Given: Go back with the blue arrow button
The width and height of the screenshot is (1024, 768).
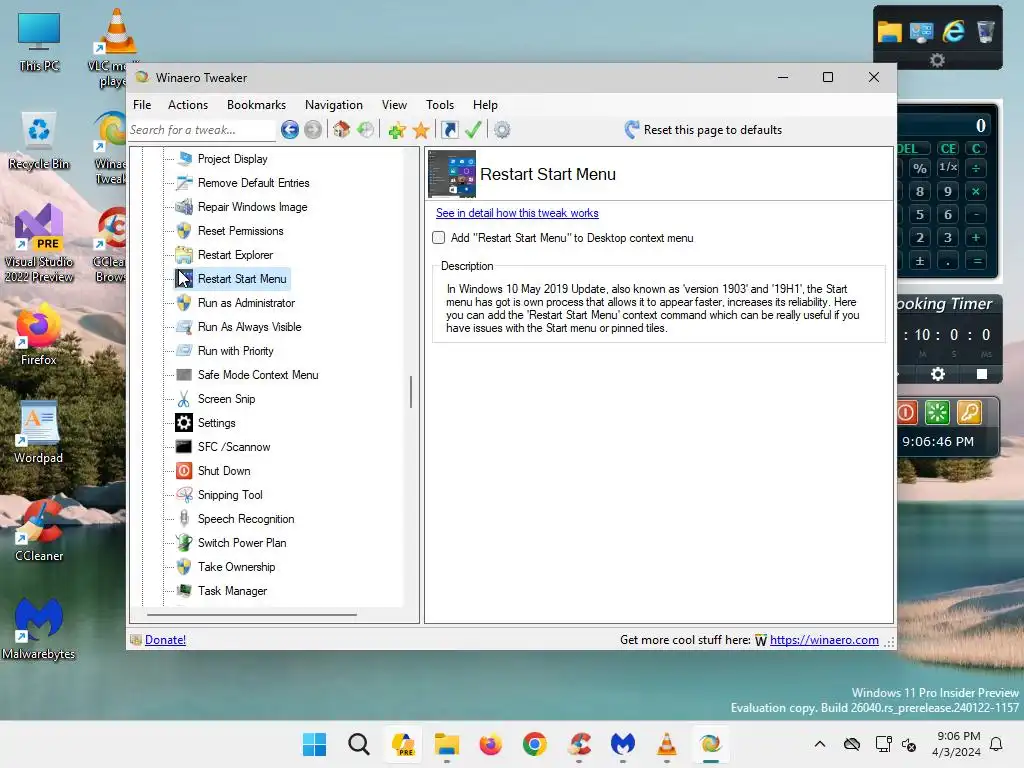Looking at the screenshot, I should tap(290, 130).
